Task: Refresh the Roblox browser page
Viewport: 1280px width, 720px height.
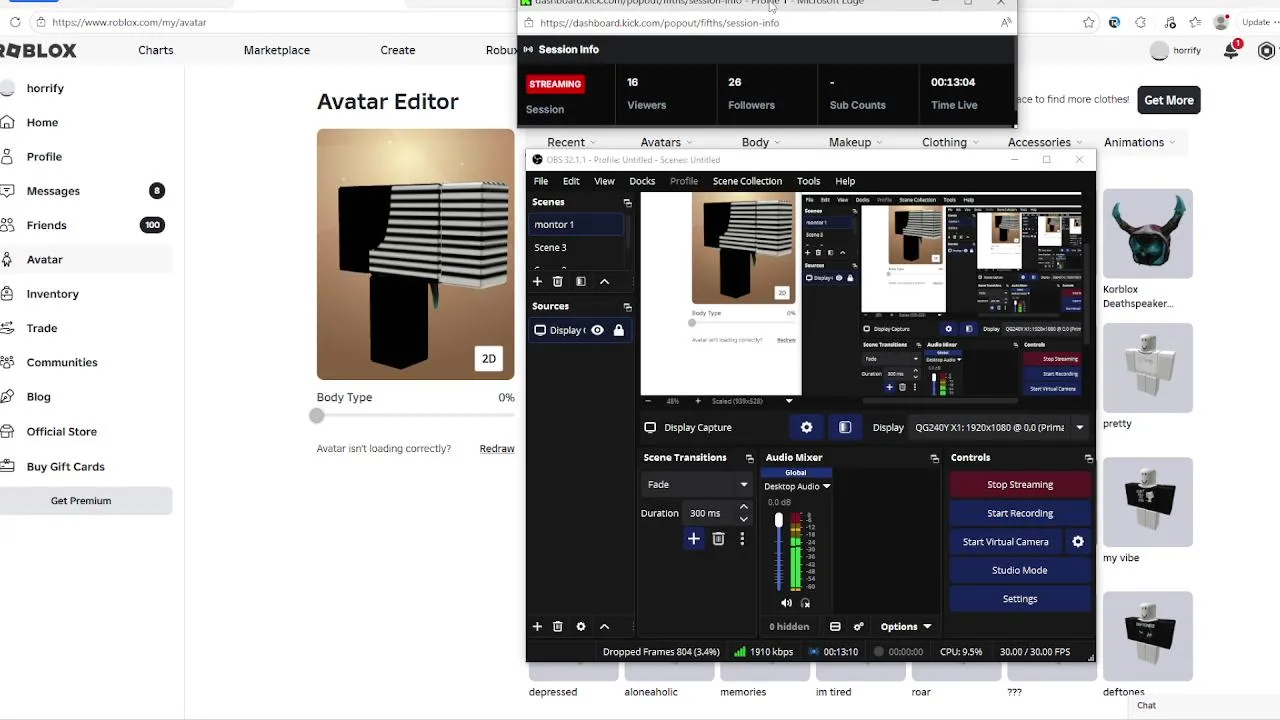Action: pyautogui.click(x=15, y=22)
